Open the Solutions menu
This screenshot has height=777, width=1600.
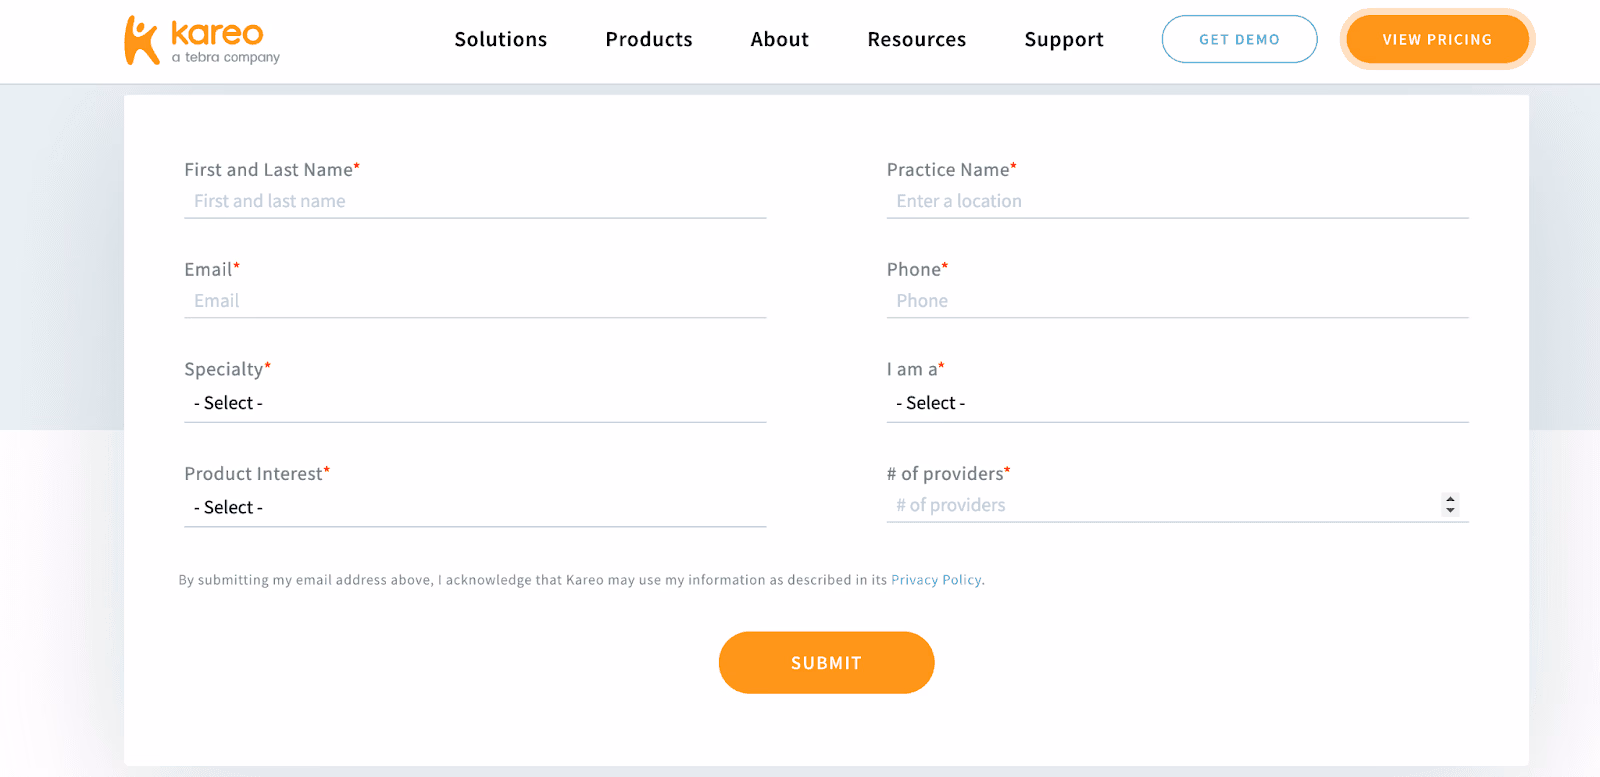tap(501, 39)
